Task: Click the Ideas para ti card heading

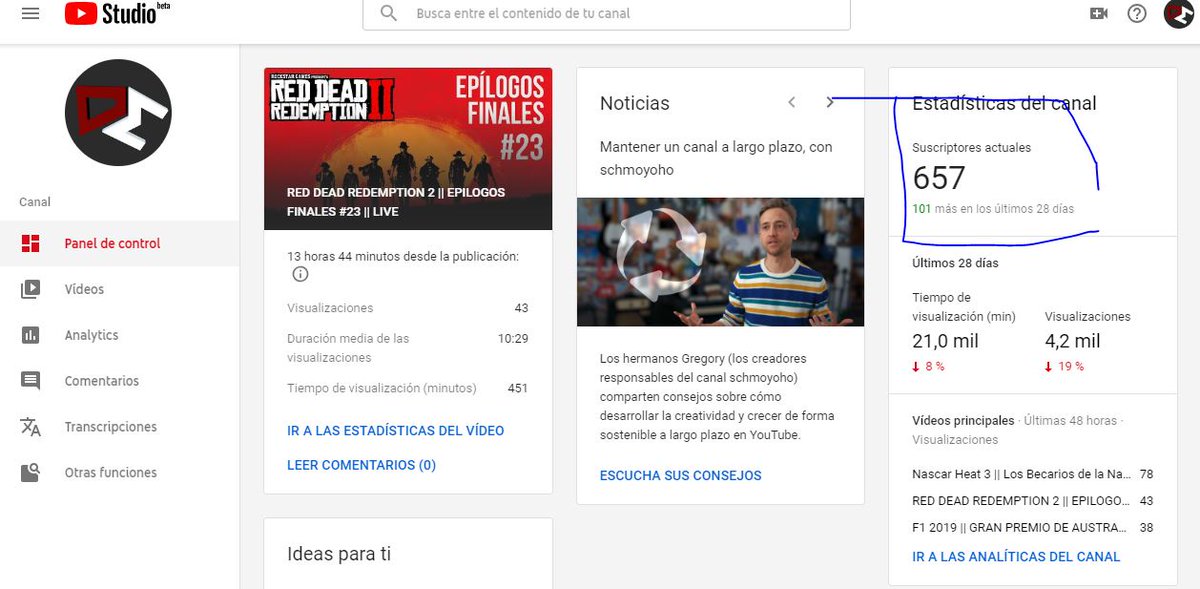Action: [339, 554]
